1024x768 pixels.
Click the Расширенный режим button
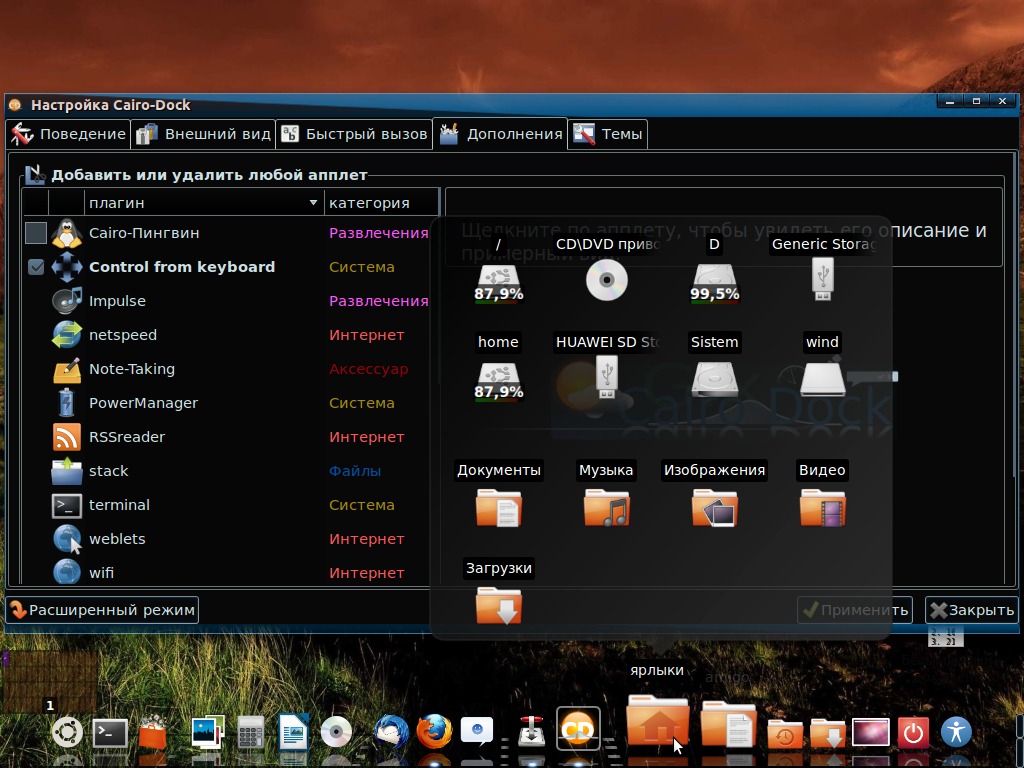click(102, 610)
